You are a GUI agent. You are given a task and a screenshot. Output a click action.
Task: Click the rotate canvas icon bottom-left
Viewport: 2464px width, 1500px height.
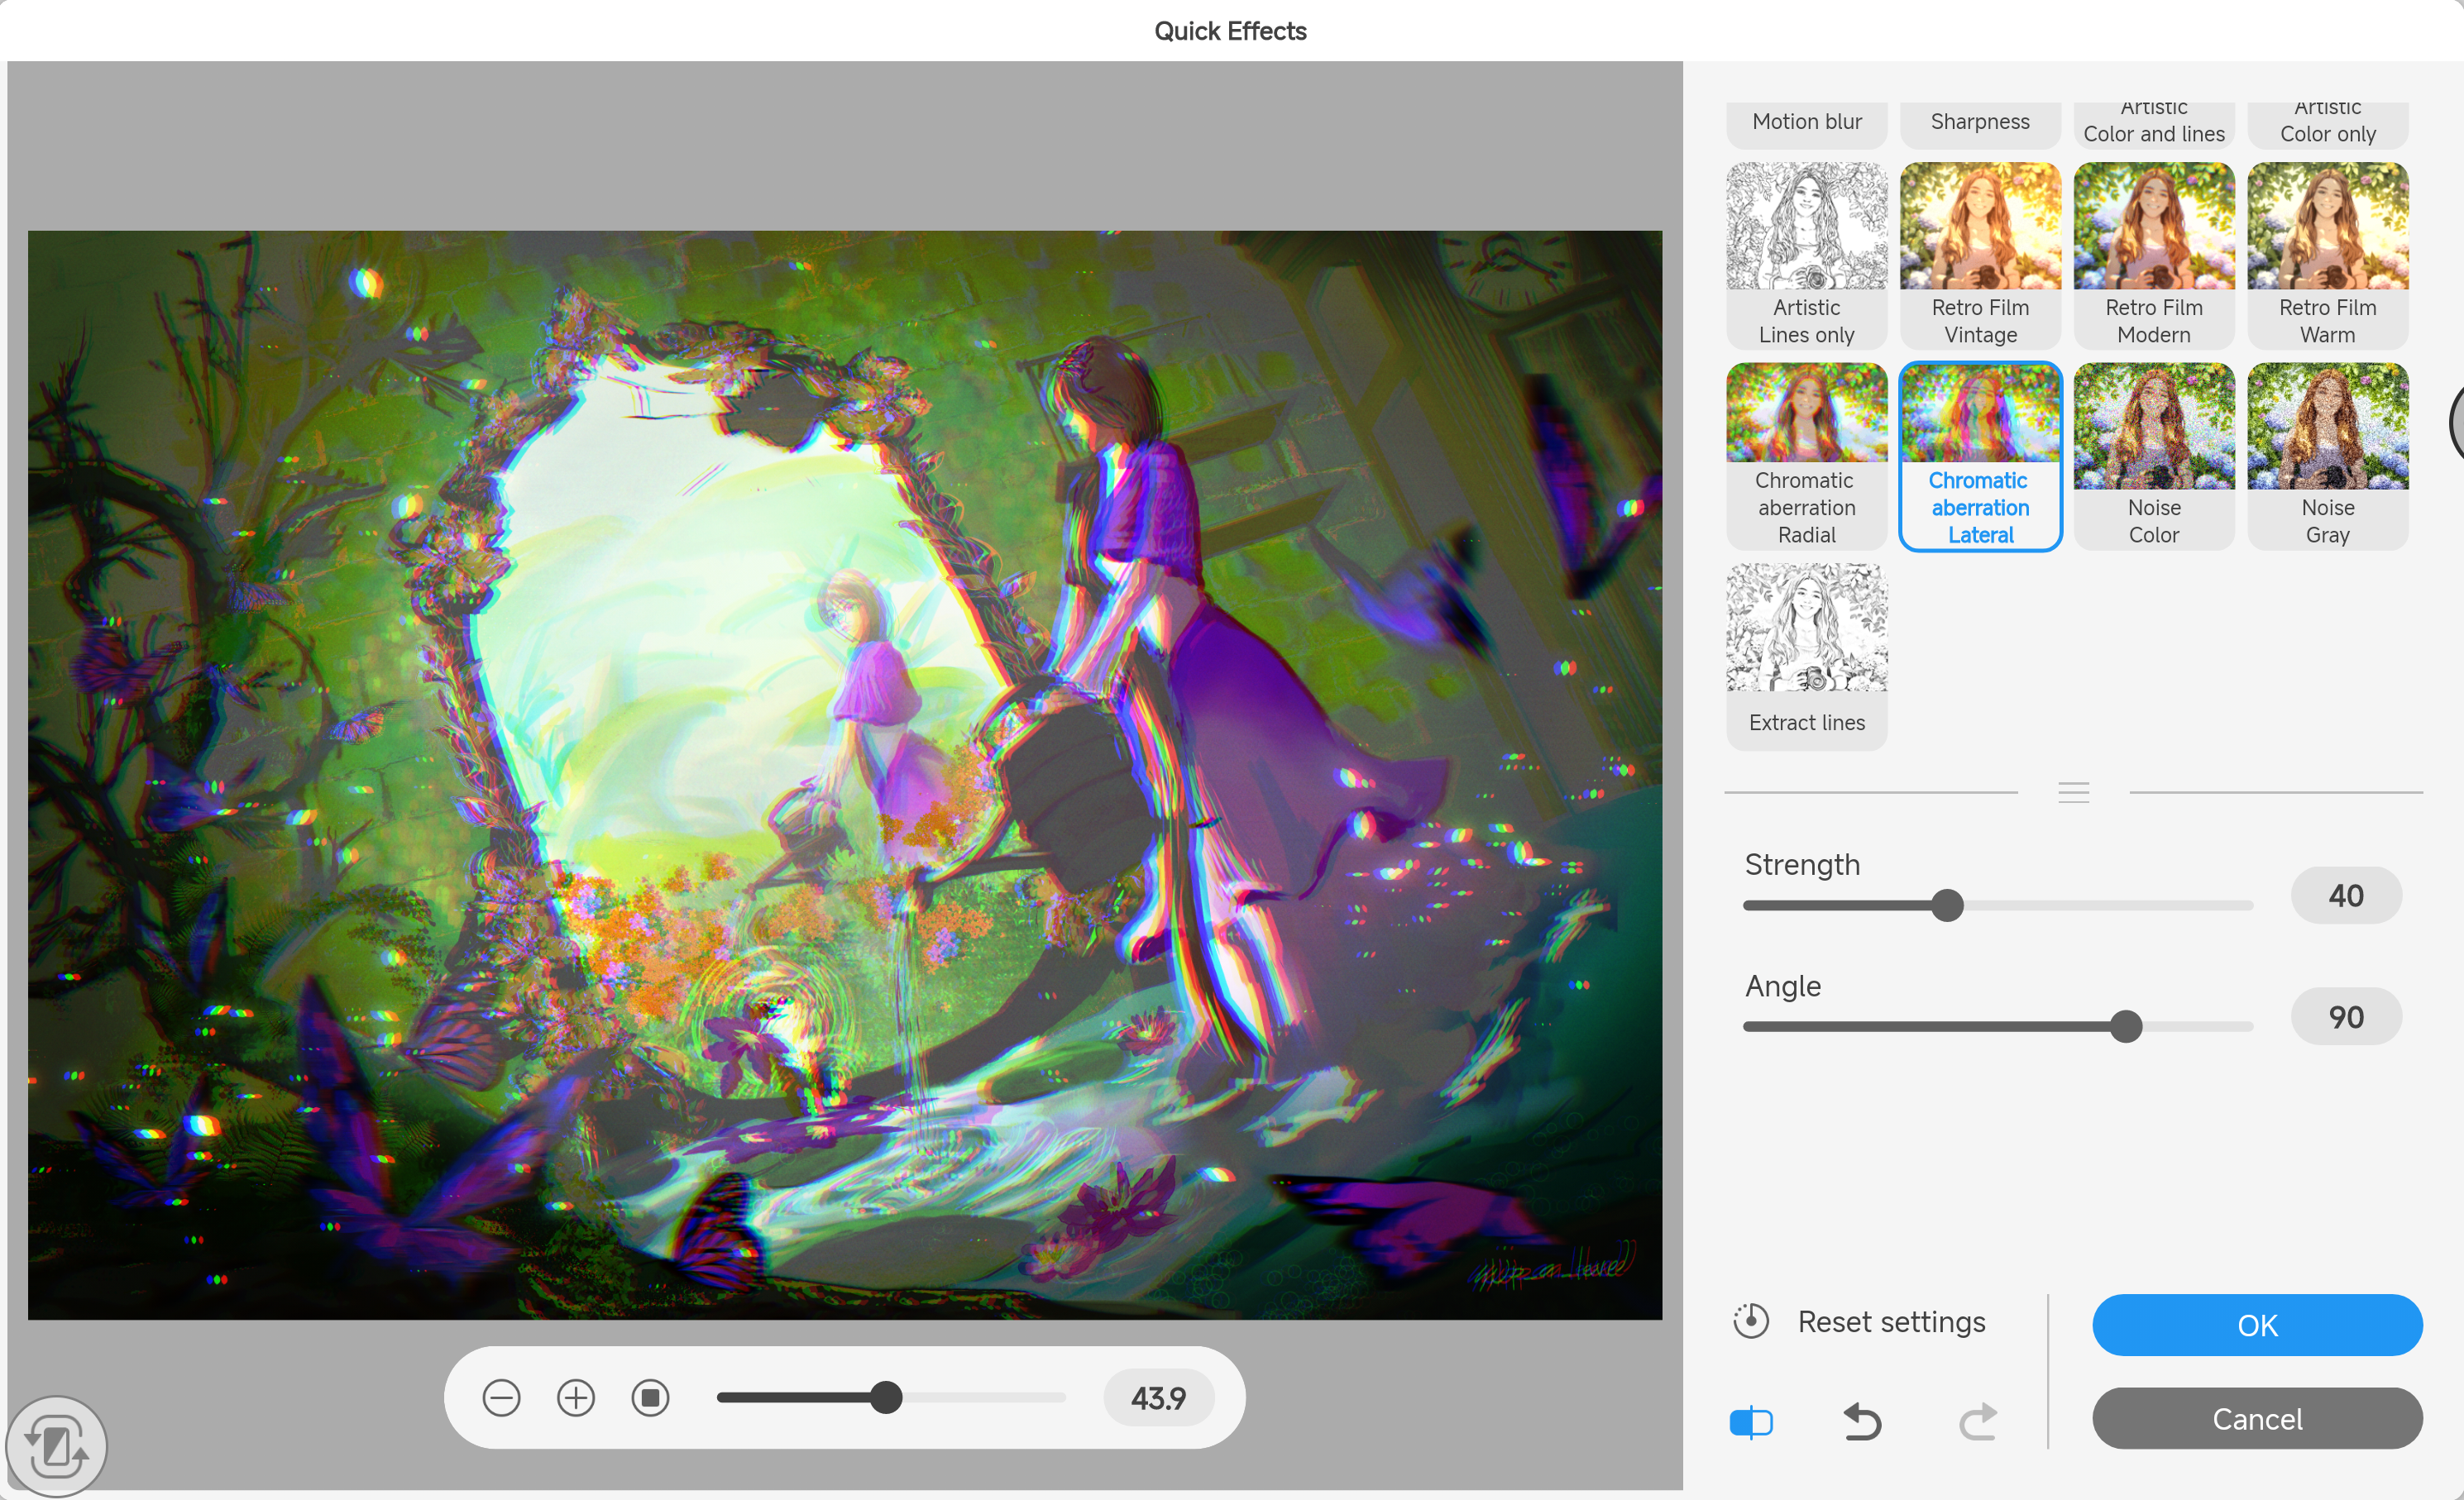[56, 1446]
